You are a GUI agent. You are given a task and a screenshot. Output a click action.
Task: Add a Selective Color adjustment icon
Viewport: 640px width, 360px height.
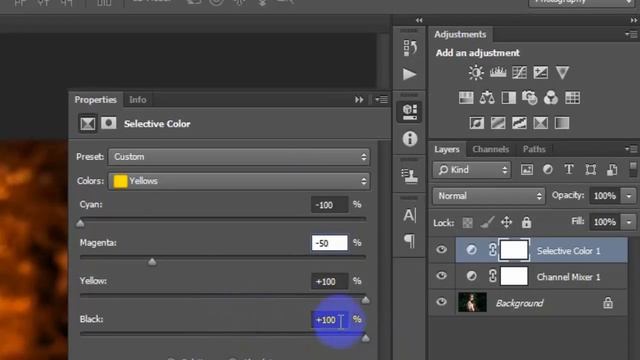(x=540, y=123)
